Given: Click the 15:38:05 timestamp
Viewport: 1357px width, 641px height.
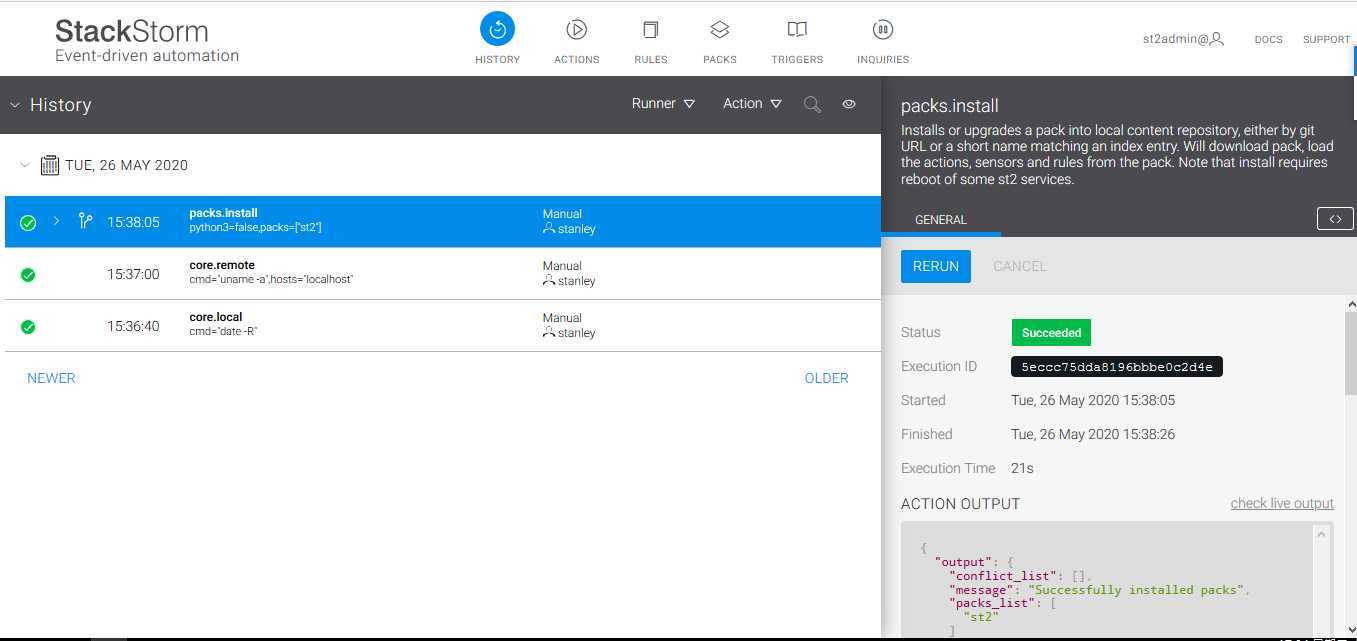Looking at the screenshot, I should (133, 222).
